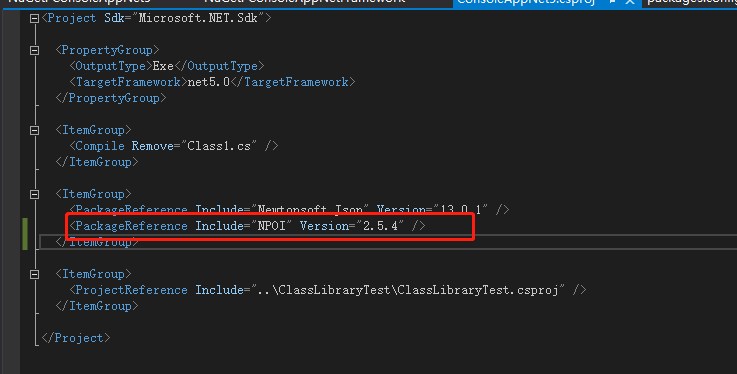This screenshot has height=374, width=737.
Task: Collapse the ItemGroup containing PackageReference entries
Action: coord(34,194)
